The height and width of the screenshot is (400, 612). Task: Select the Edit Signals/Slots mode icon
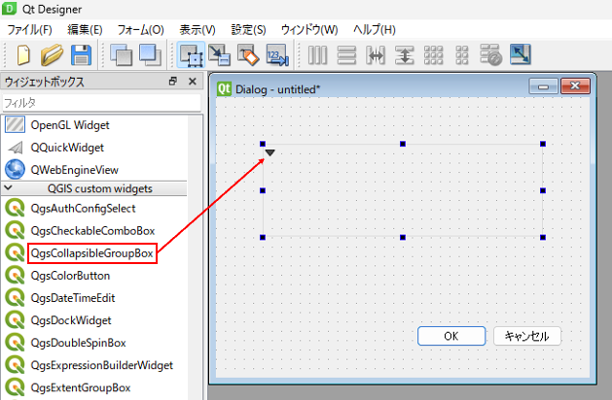click(x=219, y=55)
